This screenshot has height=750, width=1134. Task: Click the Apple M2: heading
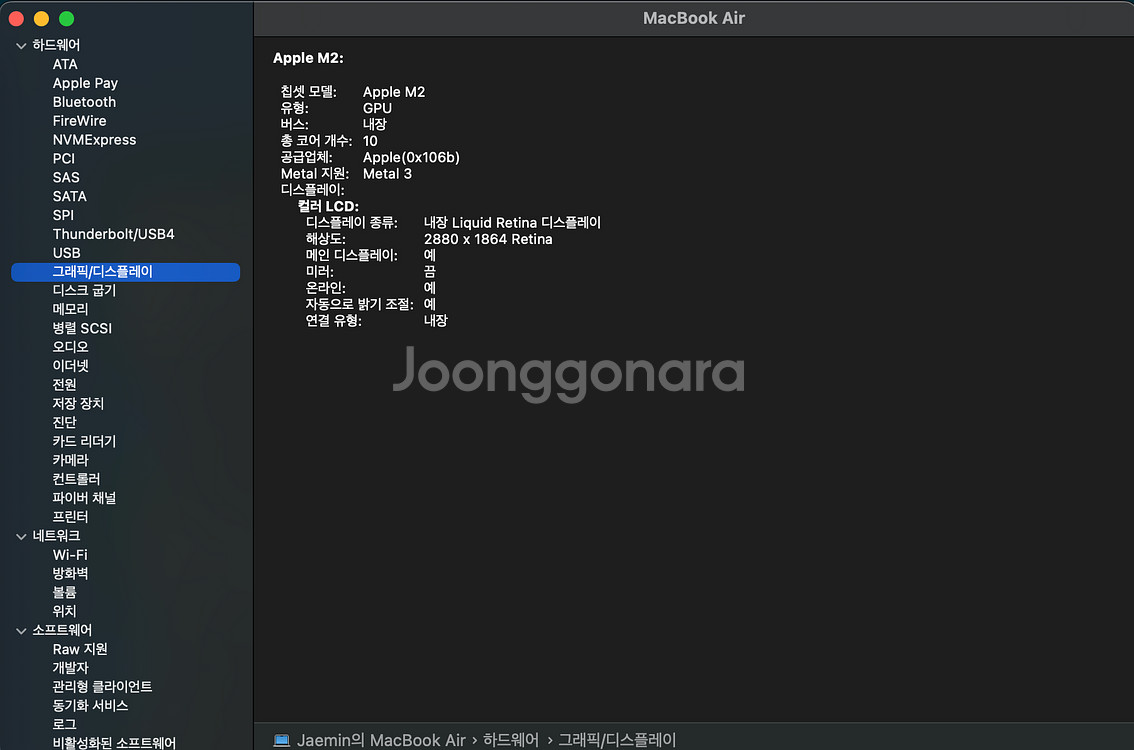coord(308,58)
